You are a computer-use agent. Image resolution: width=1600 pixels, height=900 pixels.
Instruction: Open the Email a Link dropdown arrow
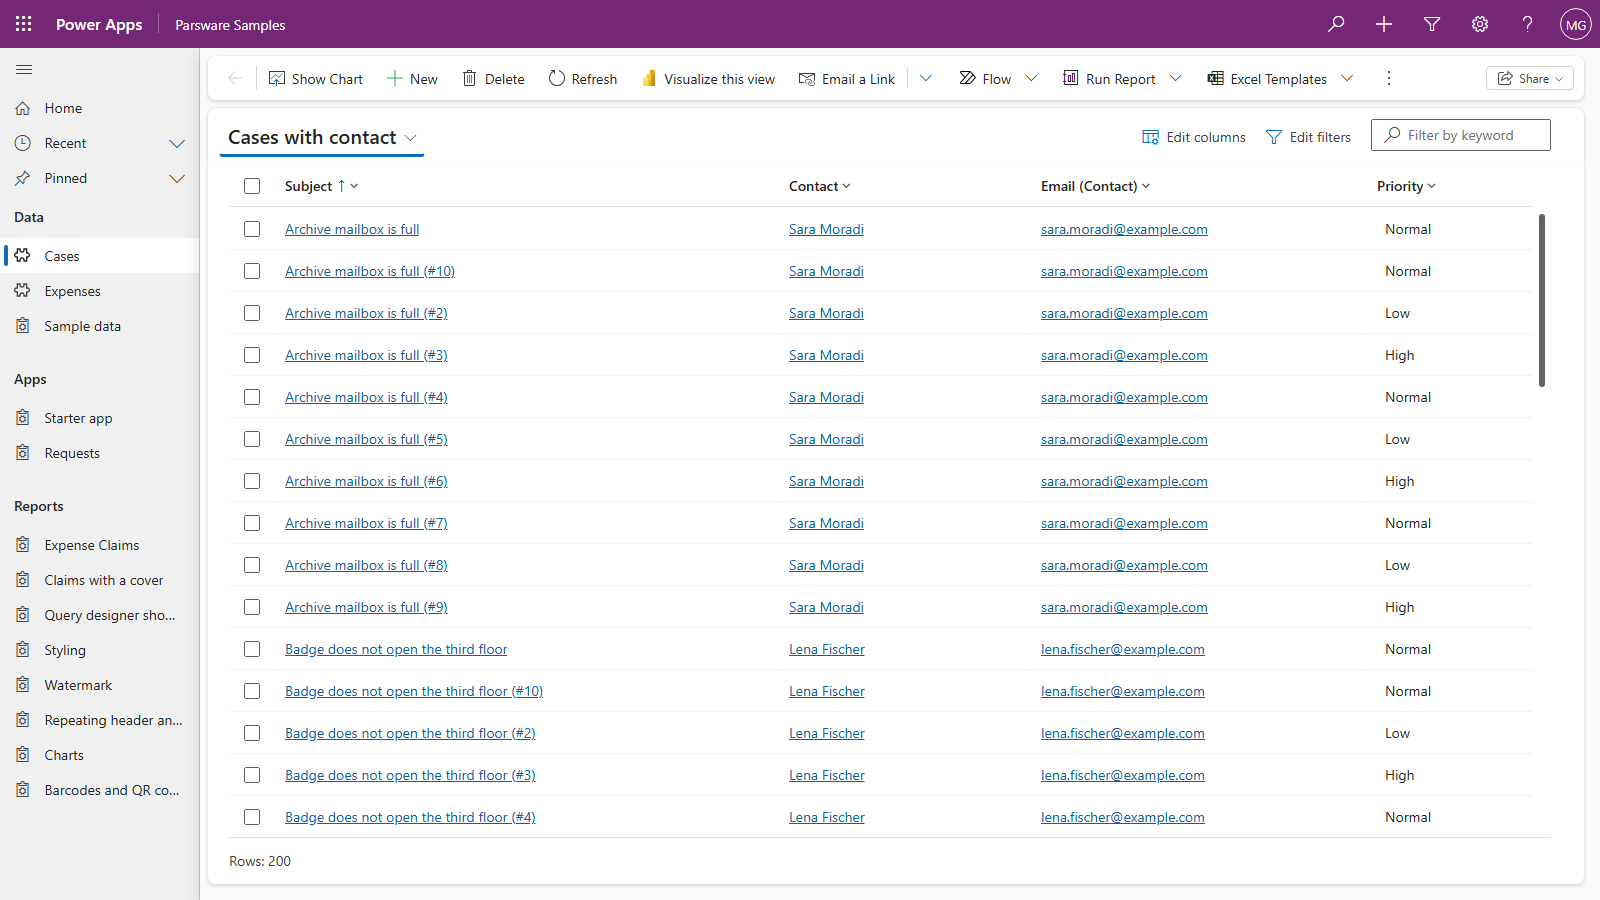point(926,78)
